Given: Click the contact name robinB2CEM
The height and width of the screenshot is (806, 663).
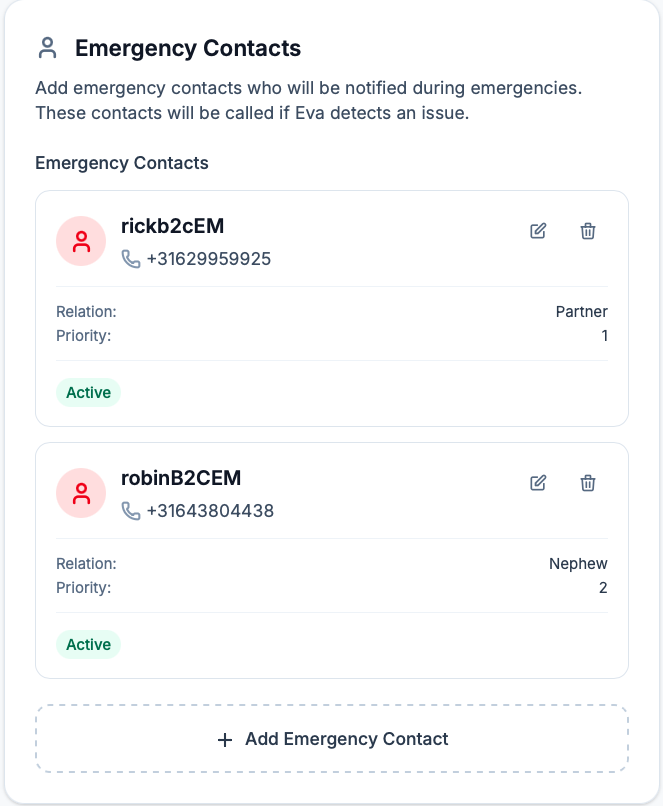Looking at the screenshot, I should click(x=180, y=478).
